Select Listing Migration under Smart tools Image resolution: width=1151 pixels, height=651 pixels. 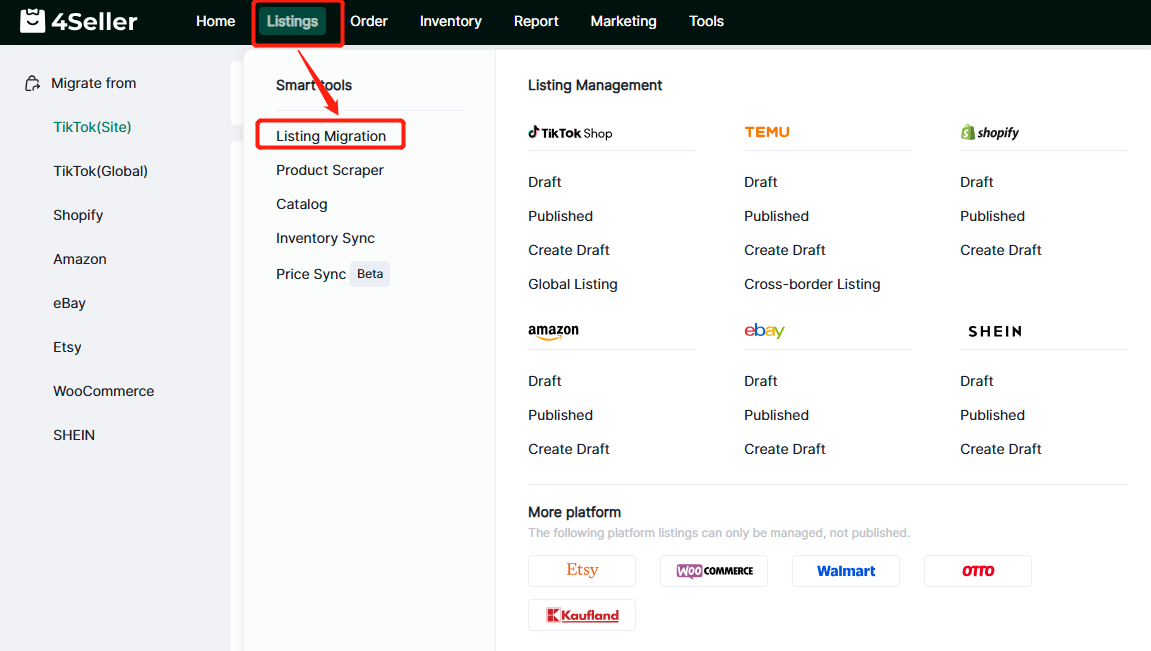click(x=331, y=136)
